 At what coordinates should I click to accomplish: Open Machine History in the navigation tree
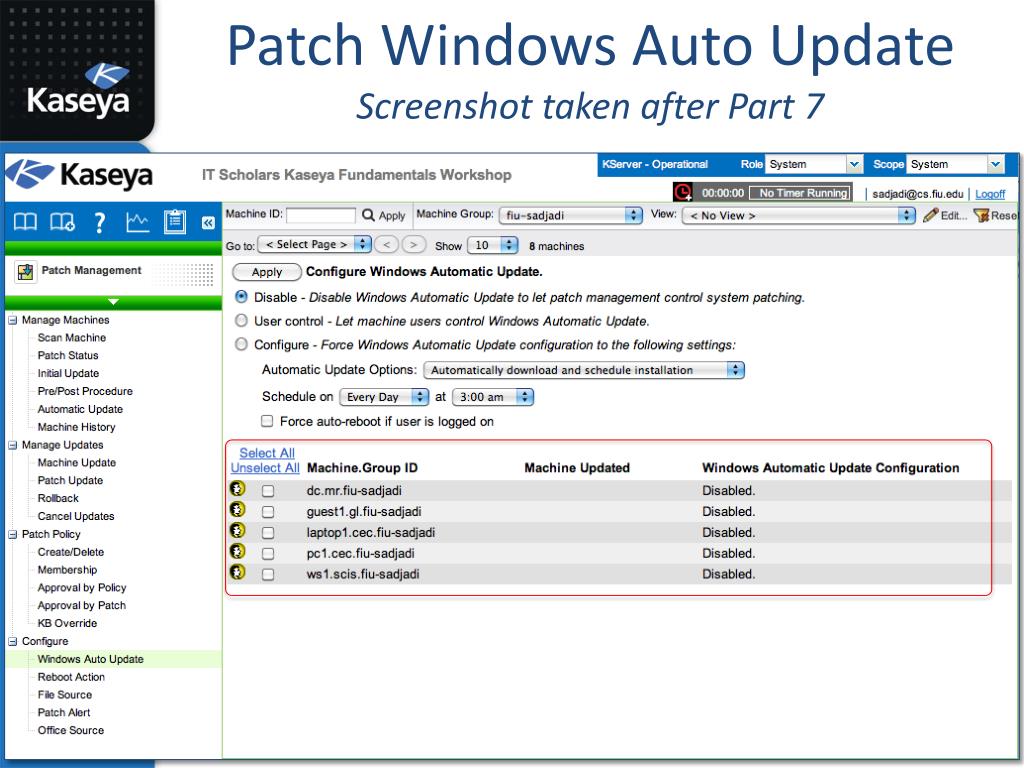pyautogui.click(x=76, y=426)
